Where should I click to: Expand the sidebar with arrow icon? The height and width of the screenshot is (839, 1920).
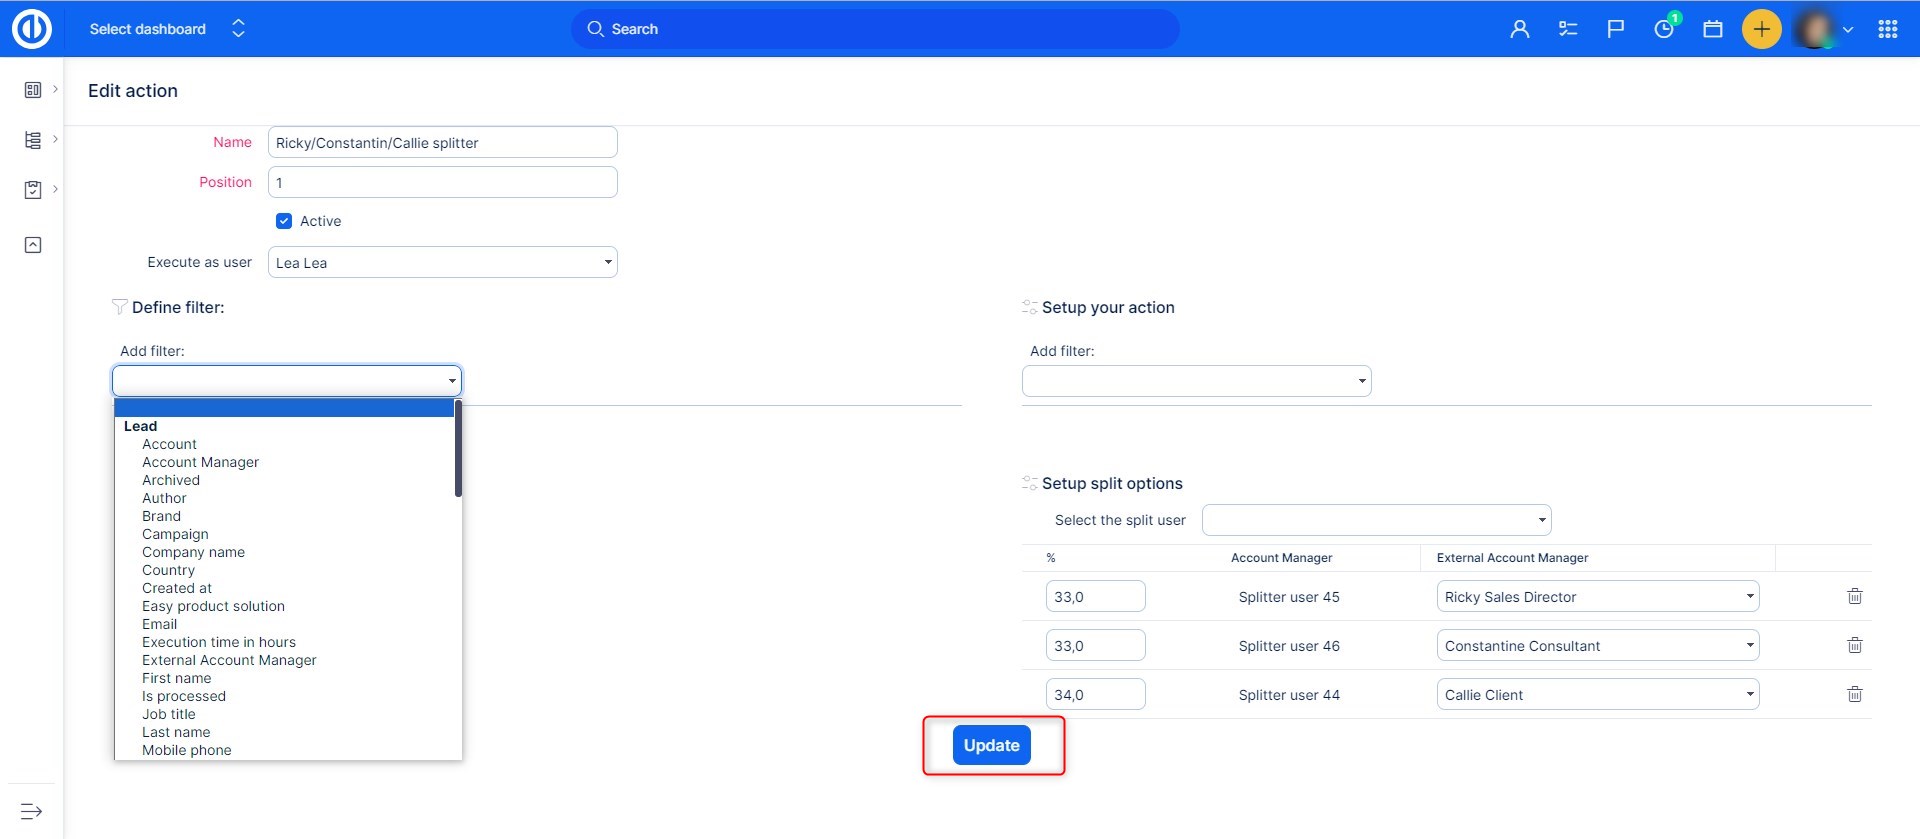[32, 811]
